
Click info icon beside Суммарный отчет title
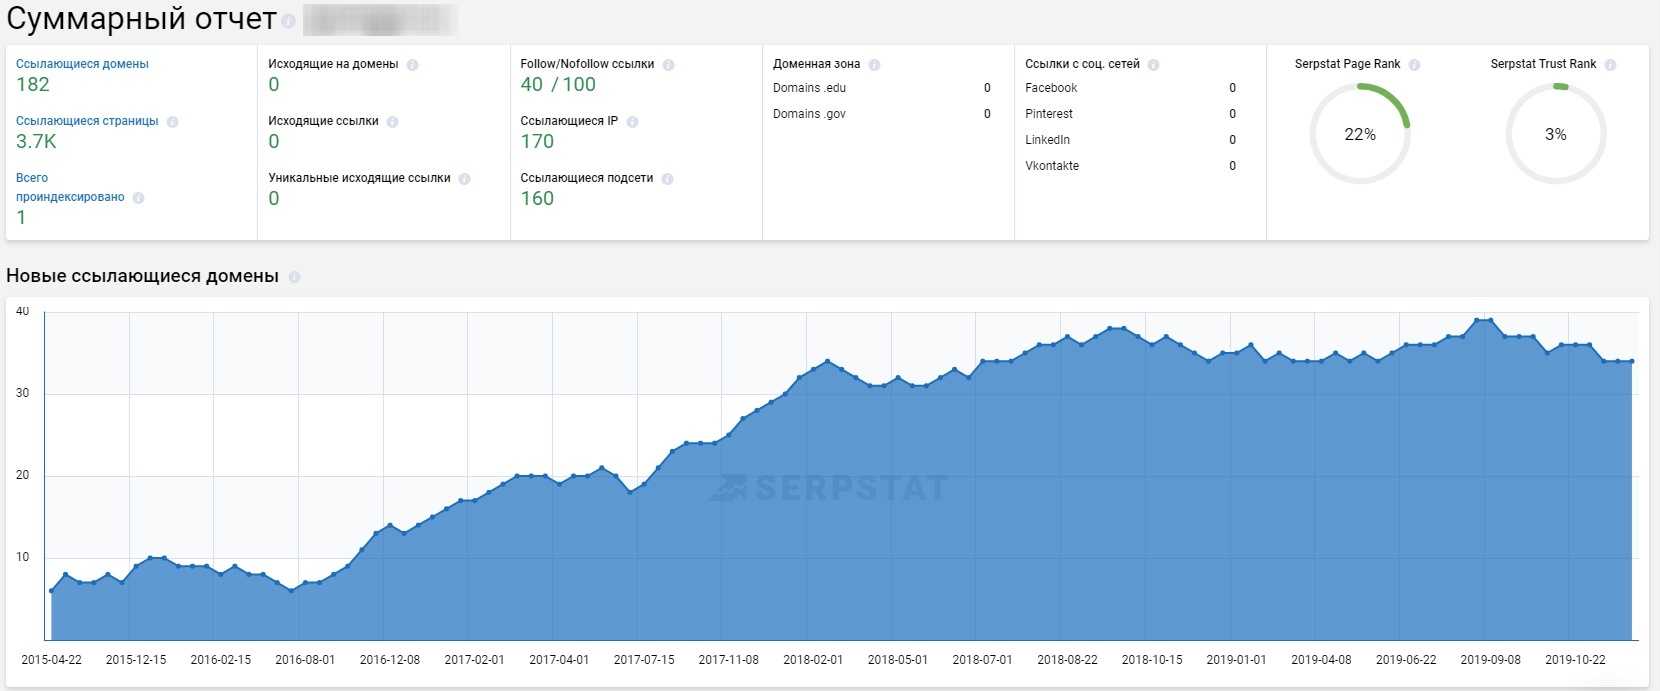(x=288, y=21)
